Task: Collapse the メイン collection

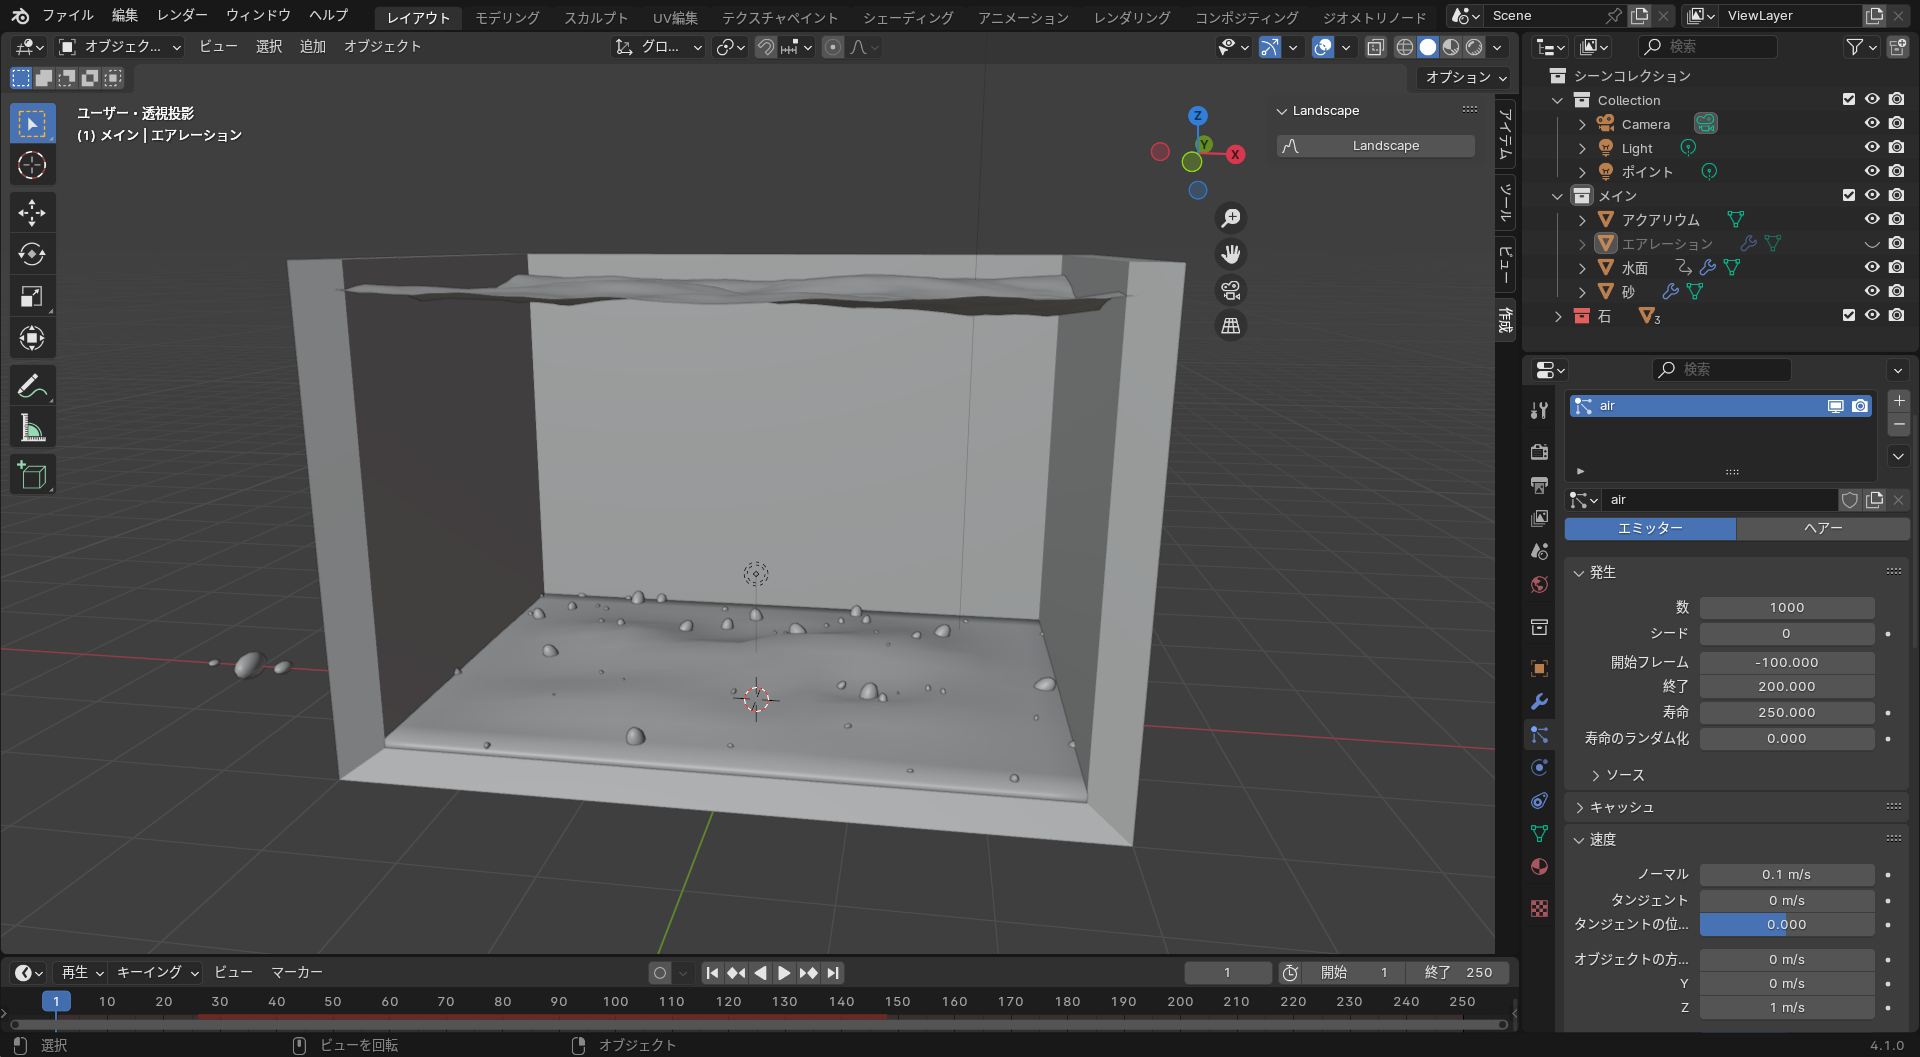Action: point(1558,196)
